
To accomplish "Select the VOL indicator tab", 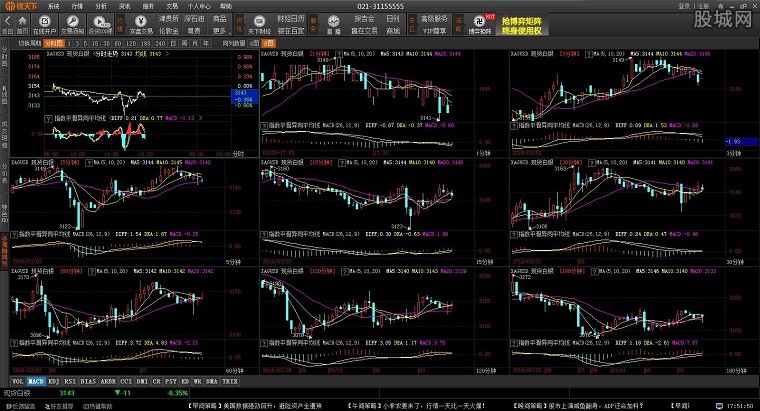I will tap(17, 381).
